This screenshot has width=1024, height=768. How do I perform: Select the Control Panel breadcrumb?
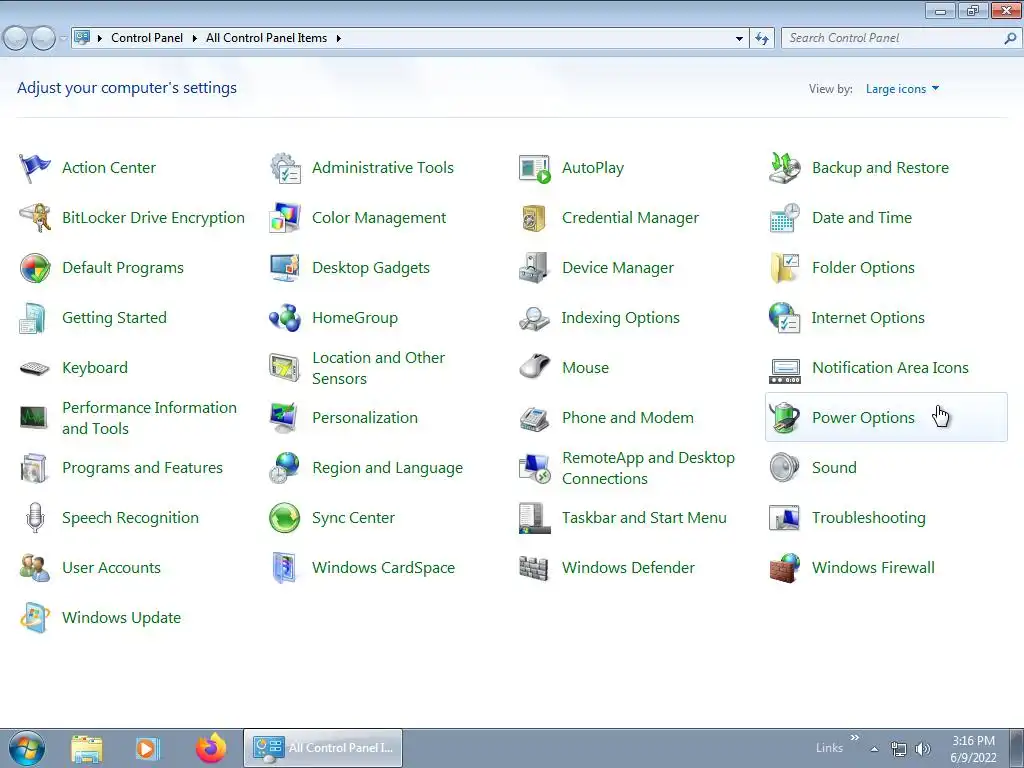[x=147, y=39]
